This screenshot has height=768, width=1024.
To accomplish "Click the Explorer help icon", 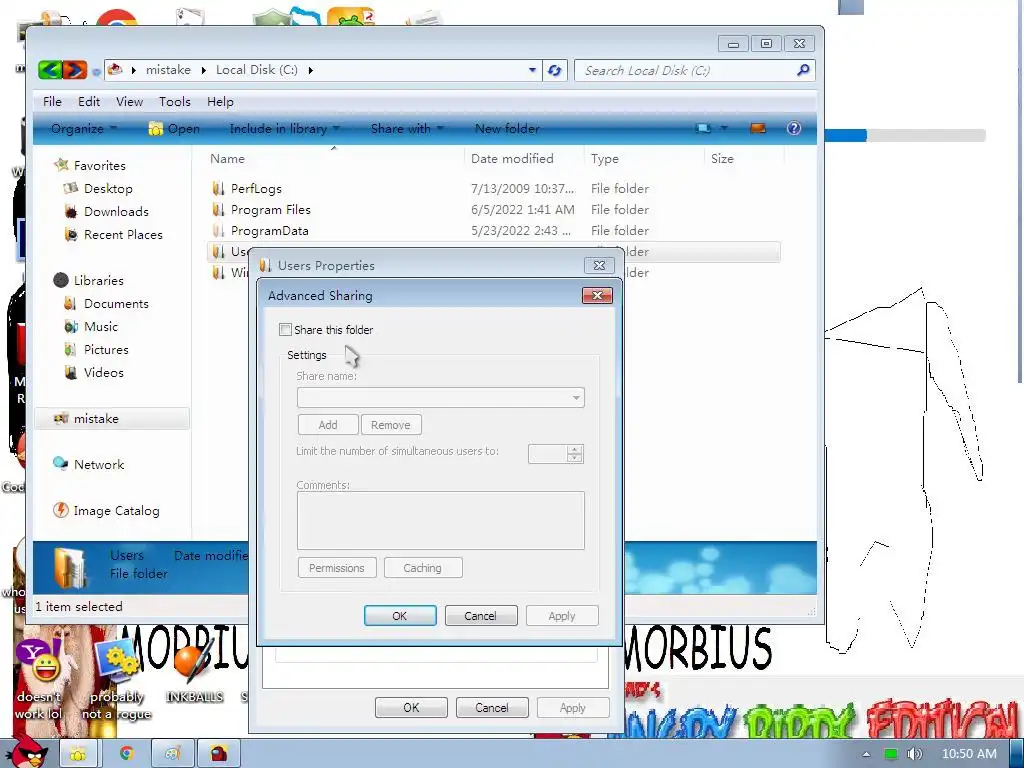I will click(794, 128).
